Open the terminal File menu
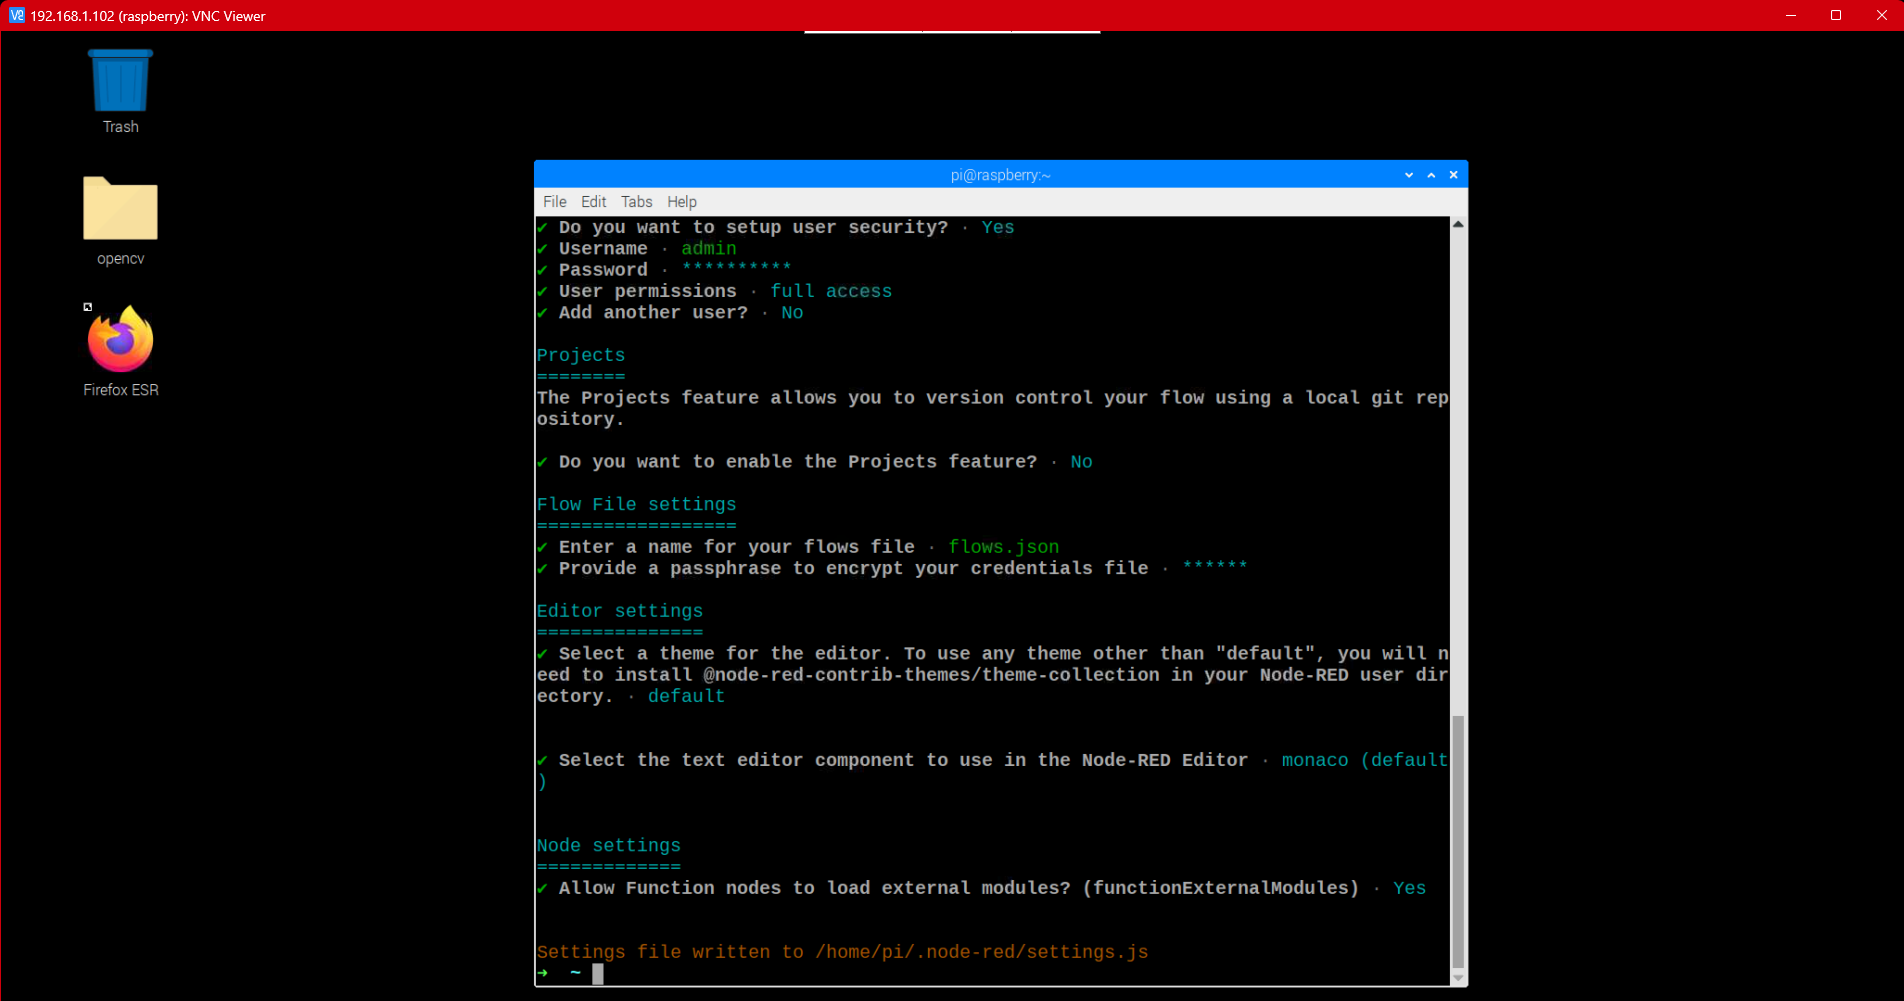 tap(554, 202)
